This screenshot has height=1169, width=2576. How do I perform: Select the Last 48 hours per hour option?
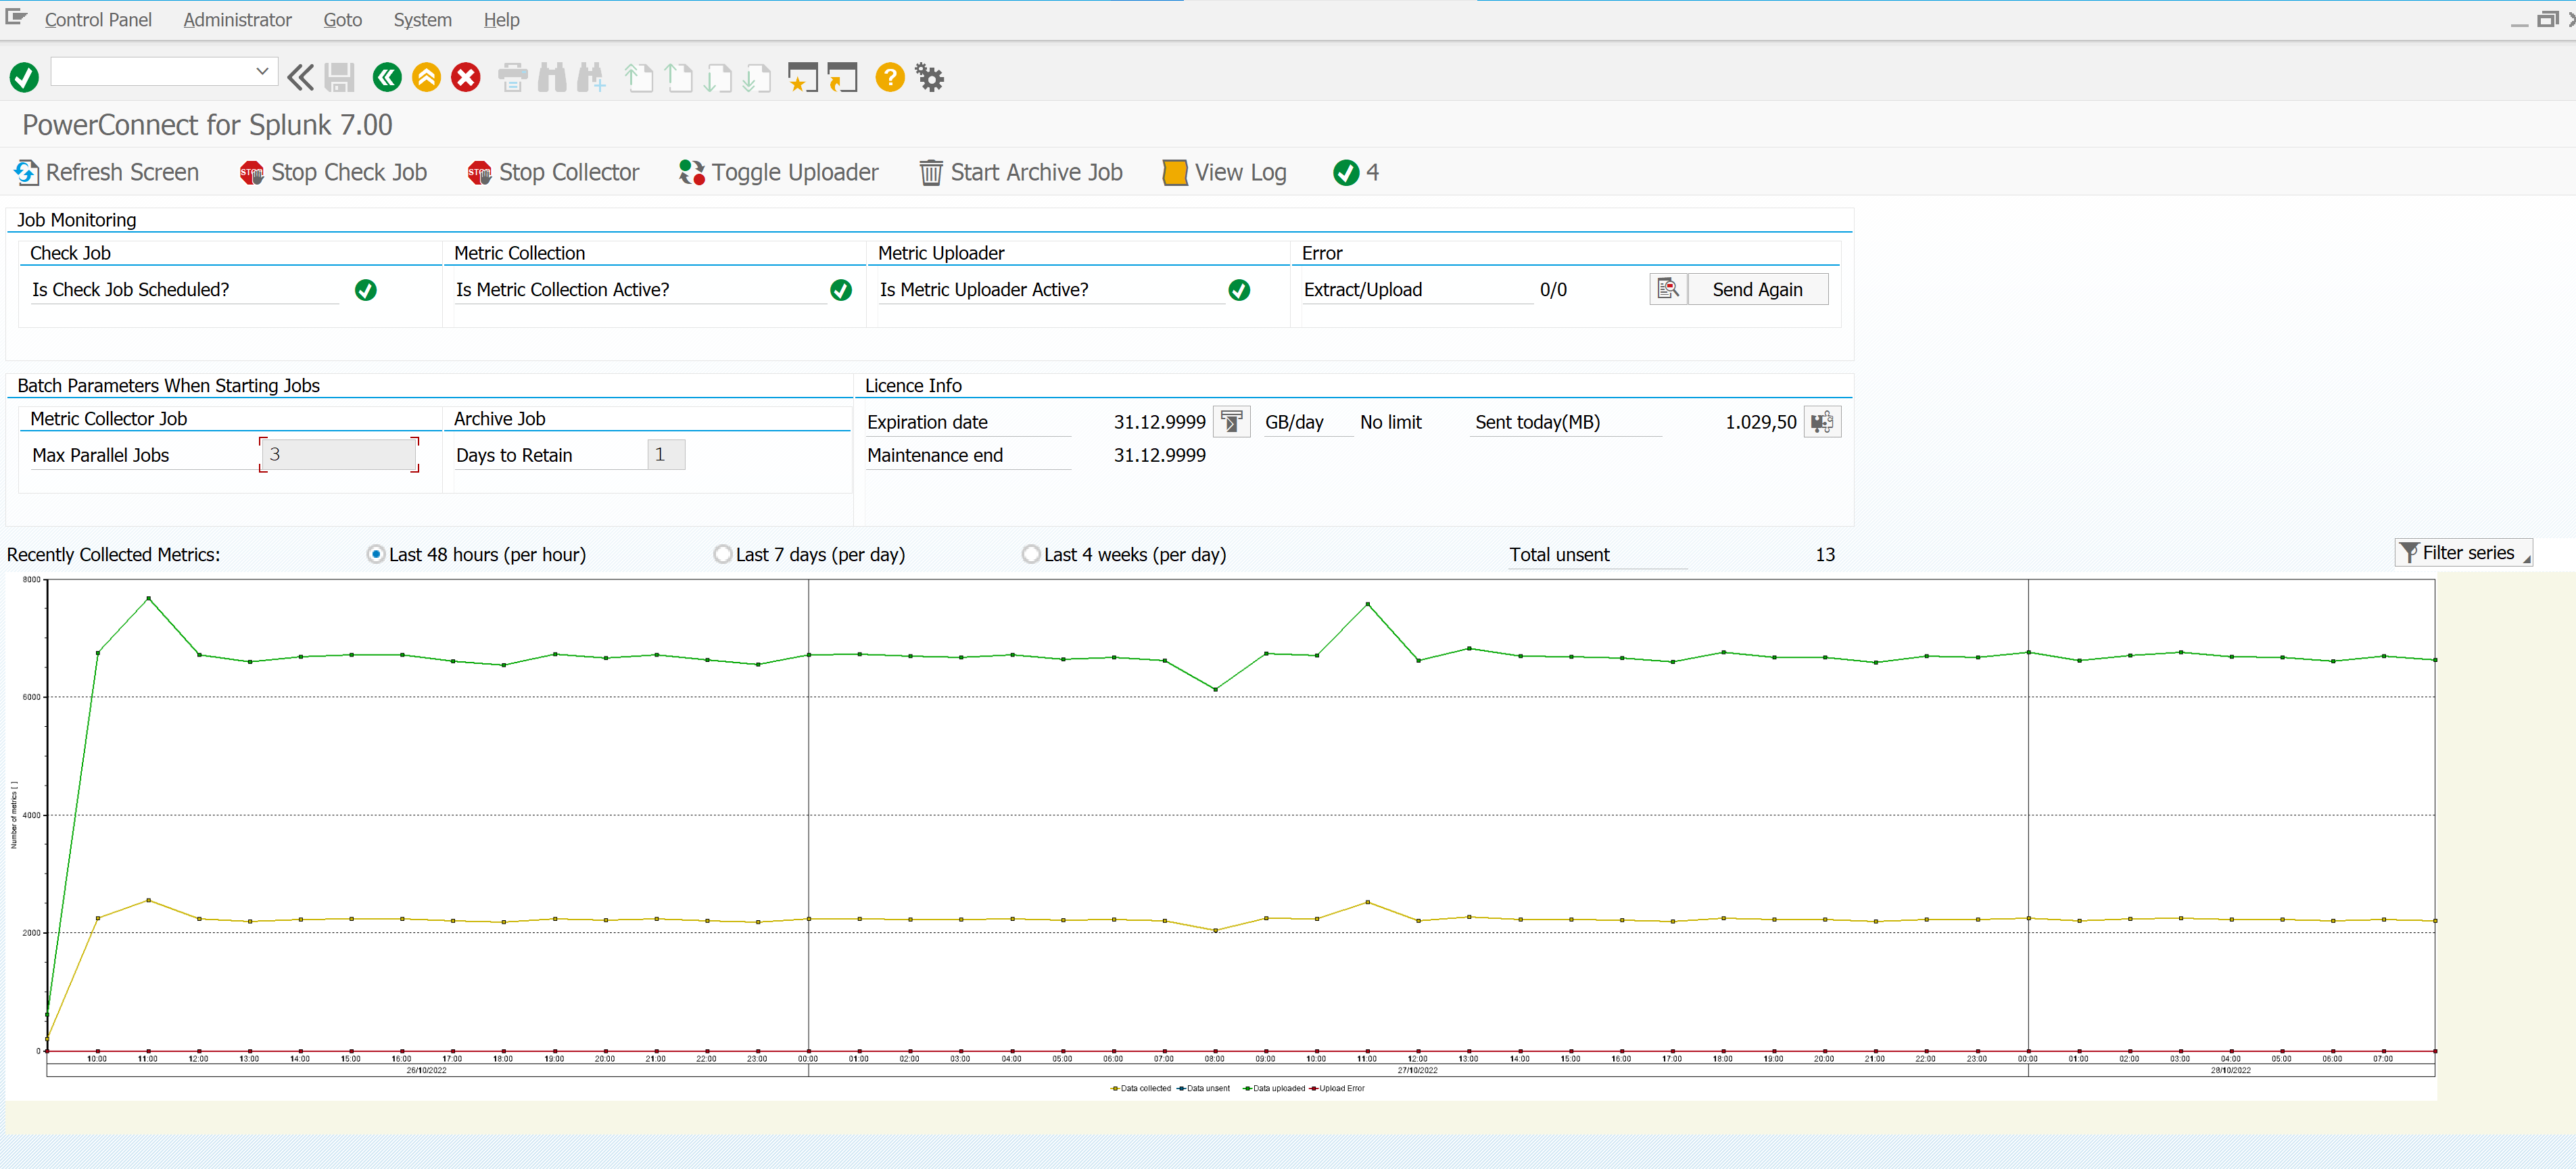[375, 554]
